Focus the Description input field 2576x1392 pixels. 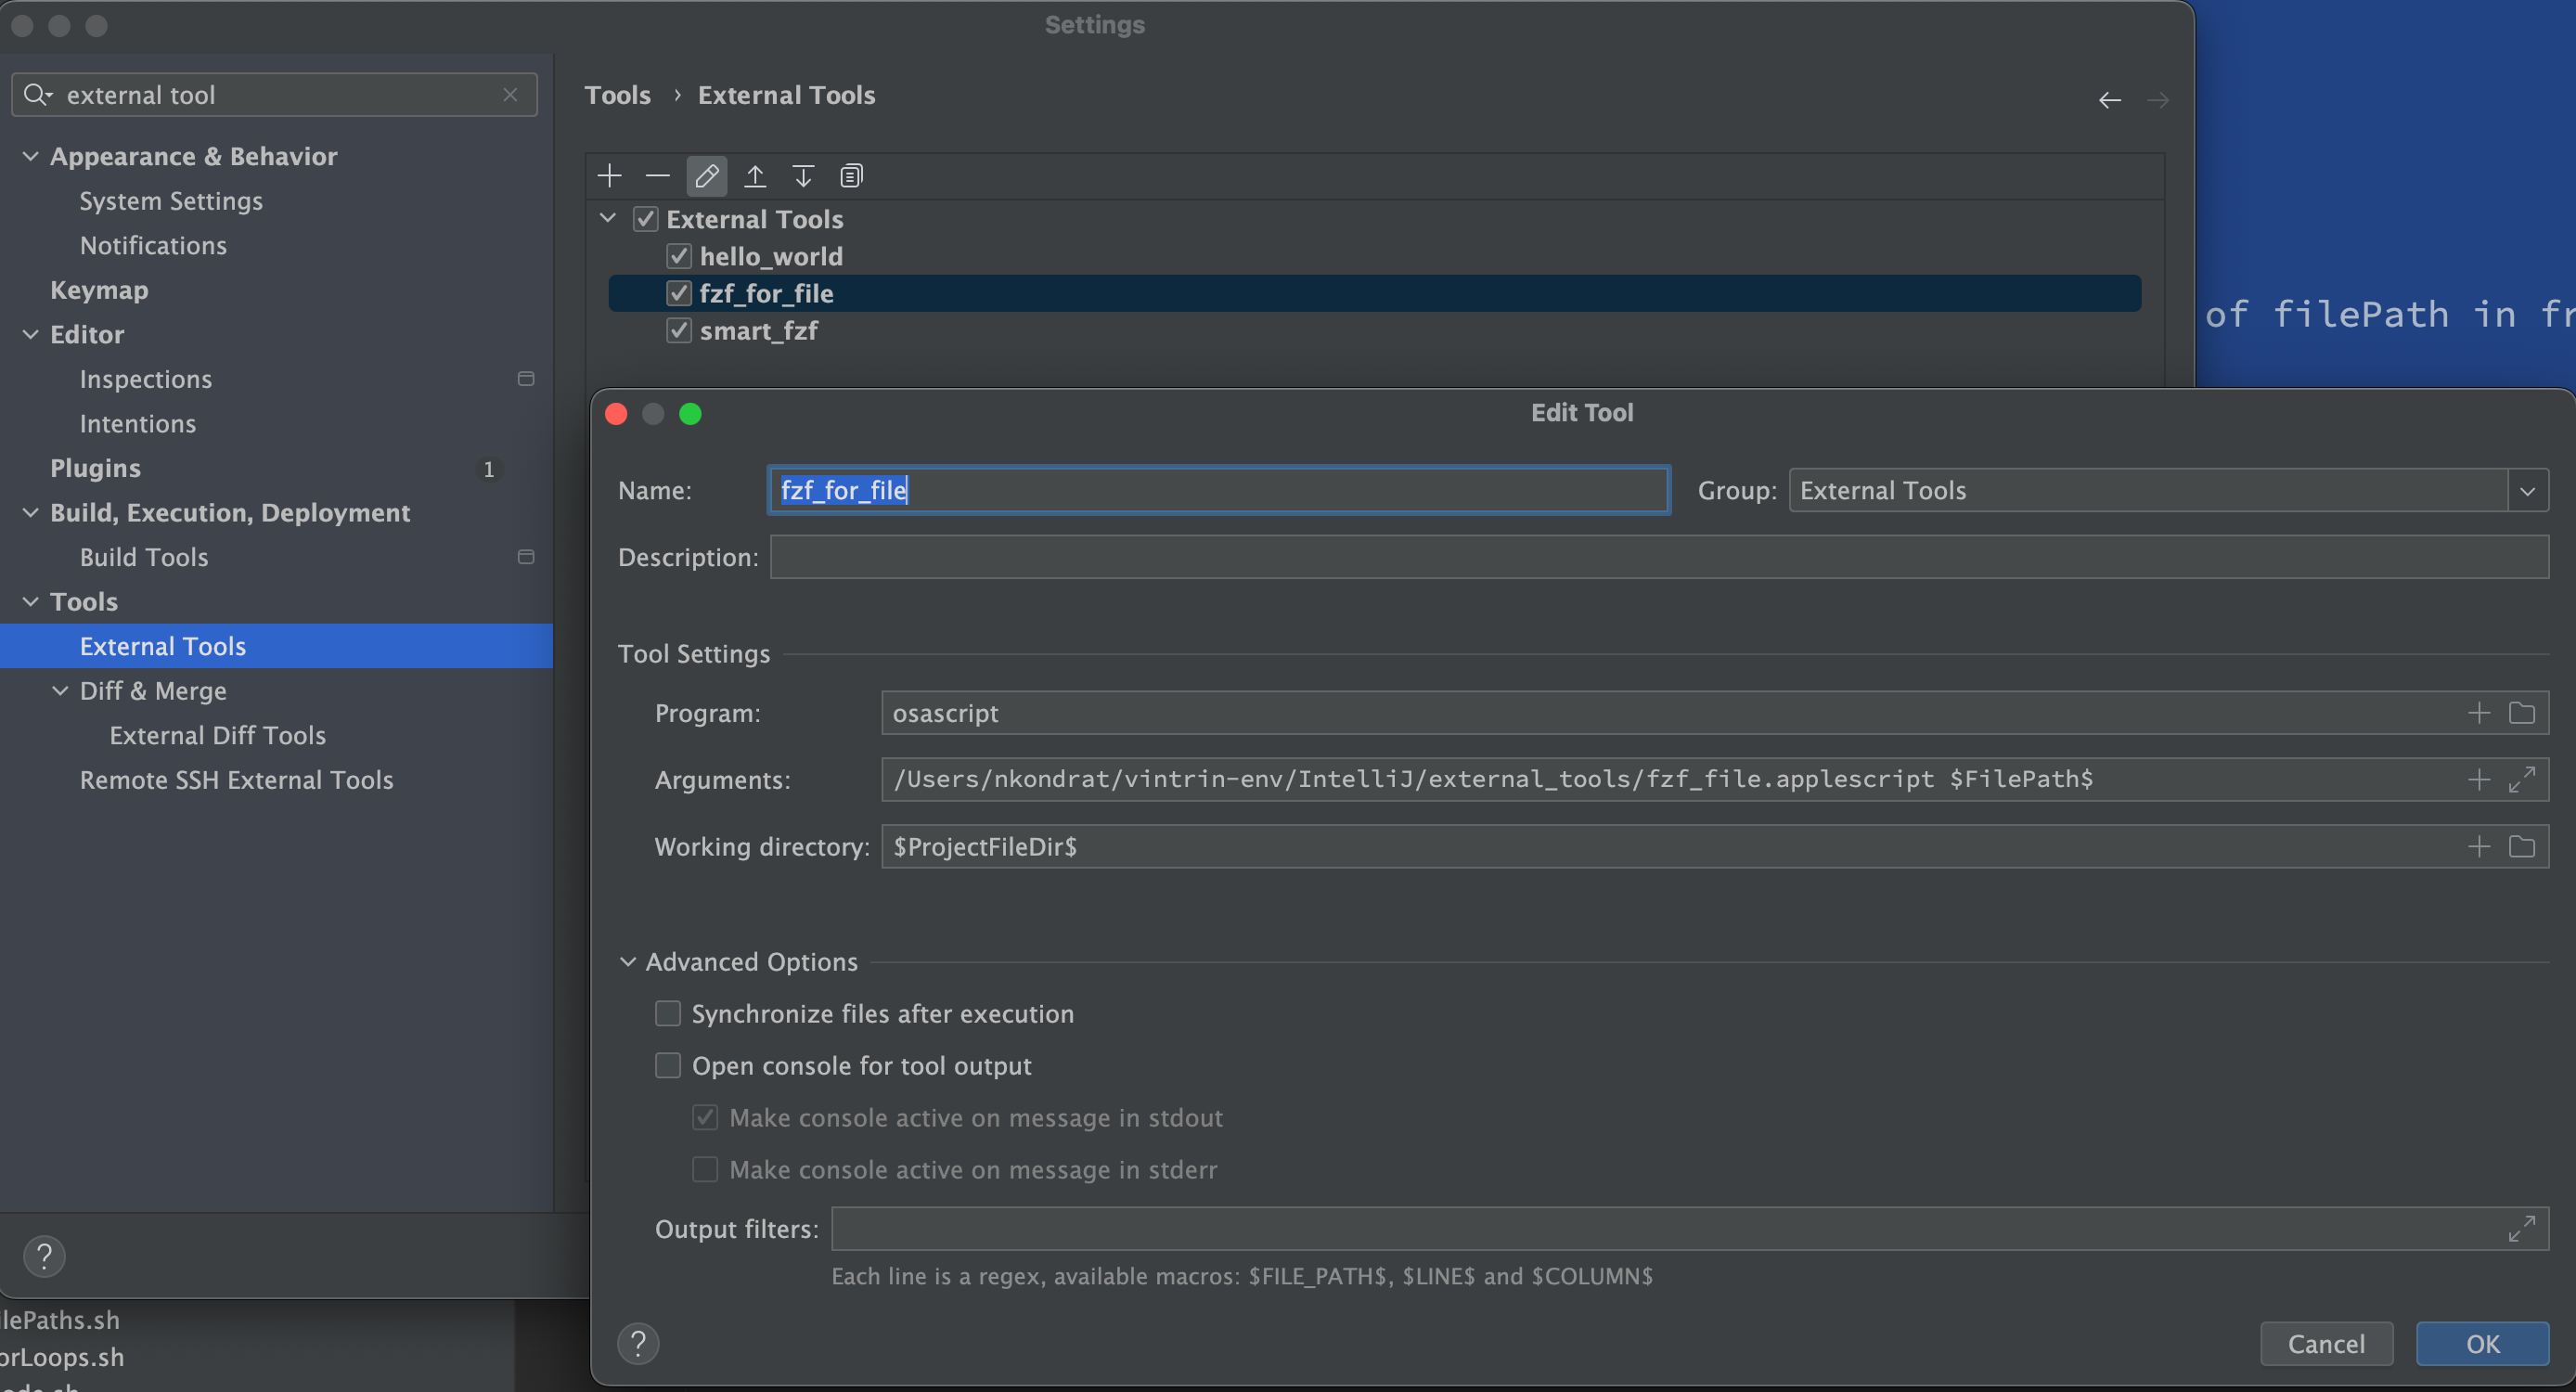coord(1659,557)
